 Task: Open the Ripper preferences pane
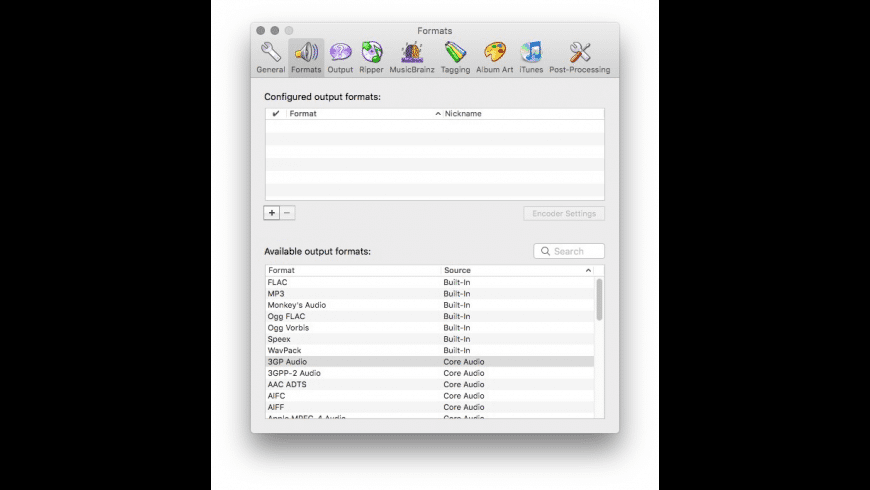371,57
